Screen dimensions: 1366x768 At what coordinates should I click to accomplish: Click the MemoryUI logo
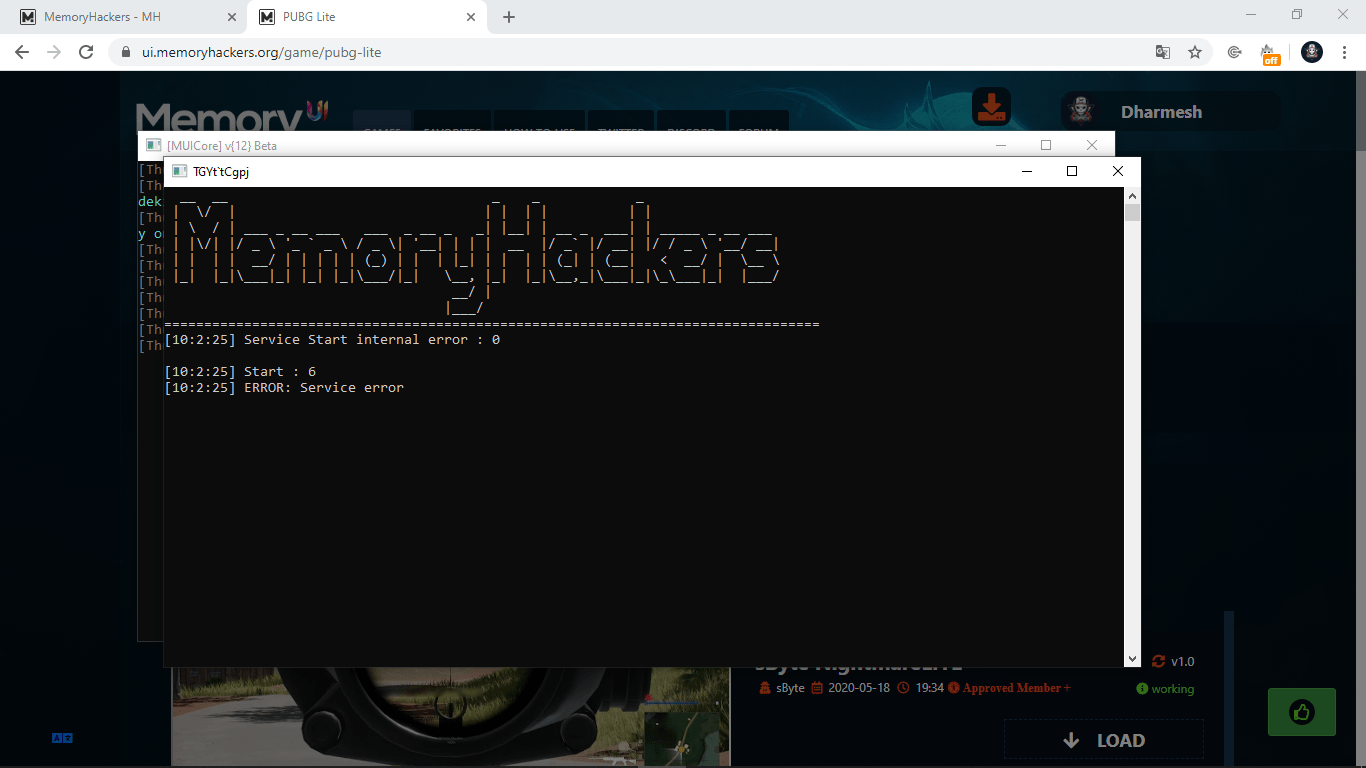click(x=232, y=115)
